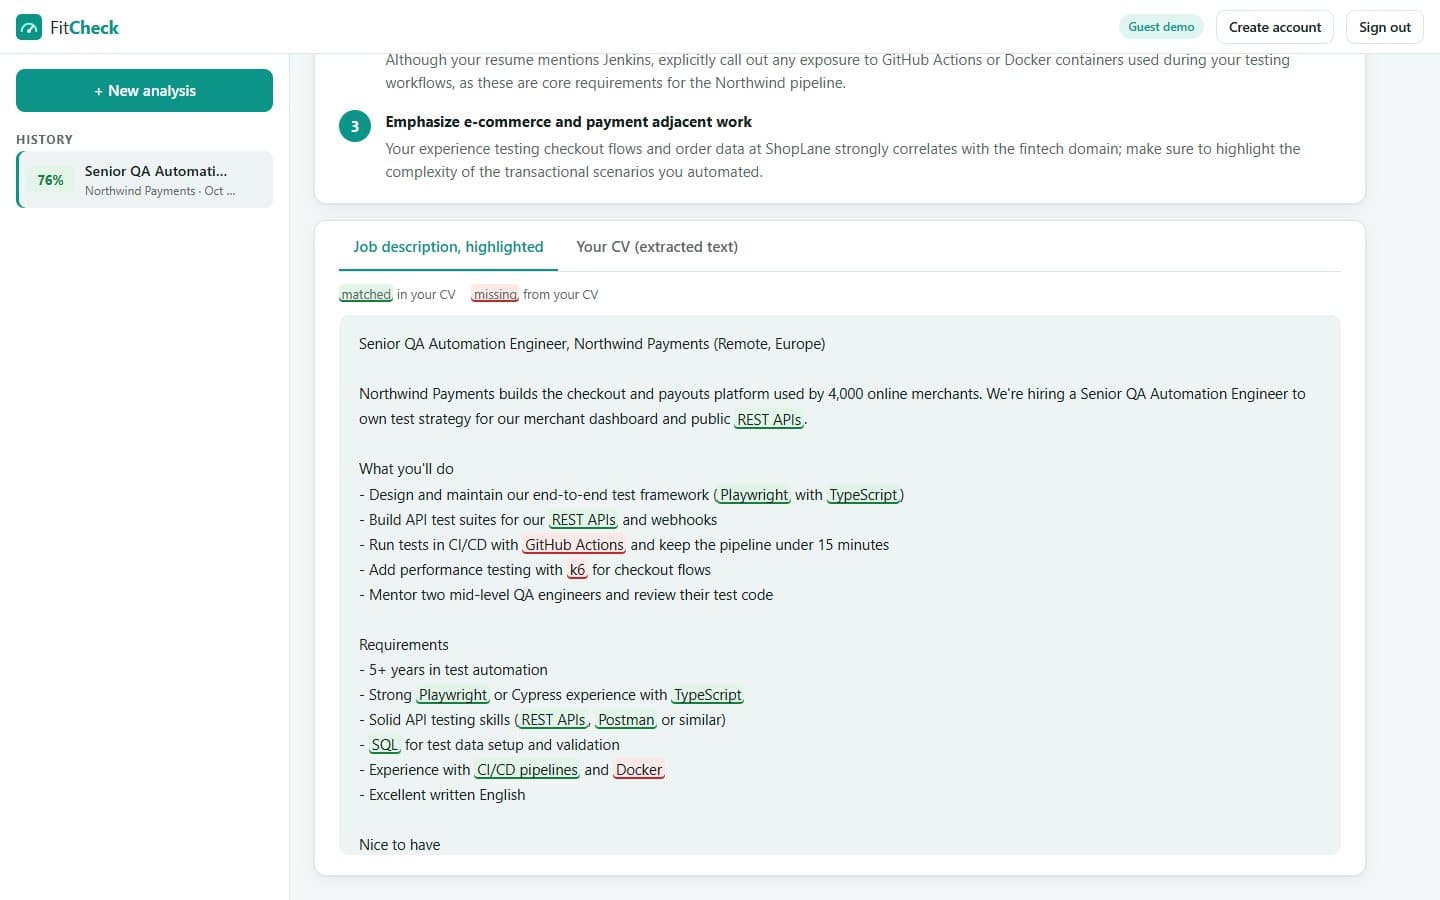Click 'Playwright' in the Cypress experience line
The image size is (1440, 900).
tap(453, 695)
